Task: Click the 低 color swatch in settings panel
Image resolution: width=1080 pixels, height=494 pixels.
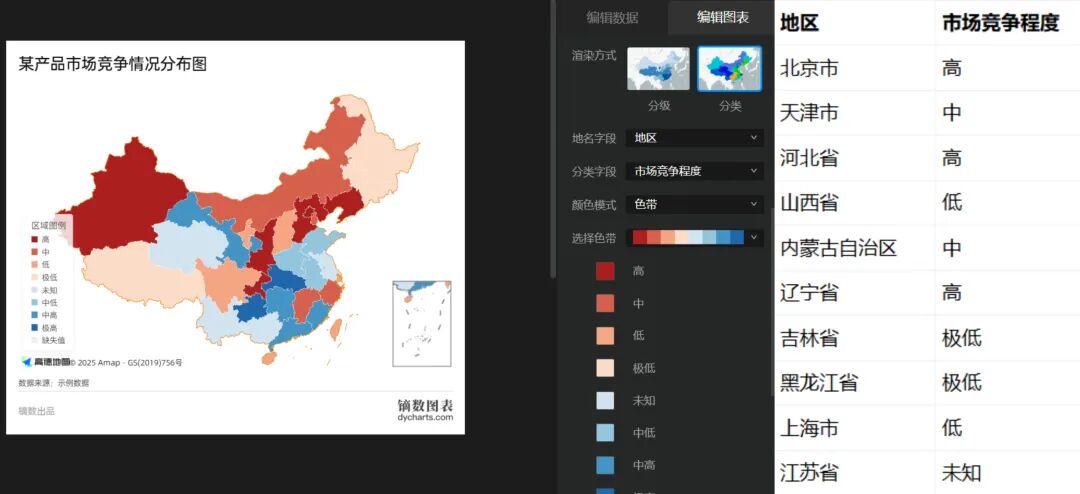Action: click(605, 336)
